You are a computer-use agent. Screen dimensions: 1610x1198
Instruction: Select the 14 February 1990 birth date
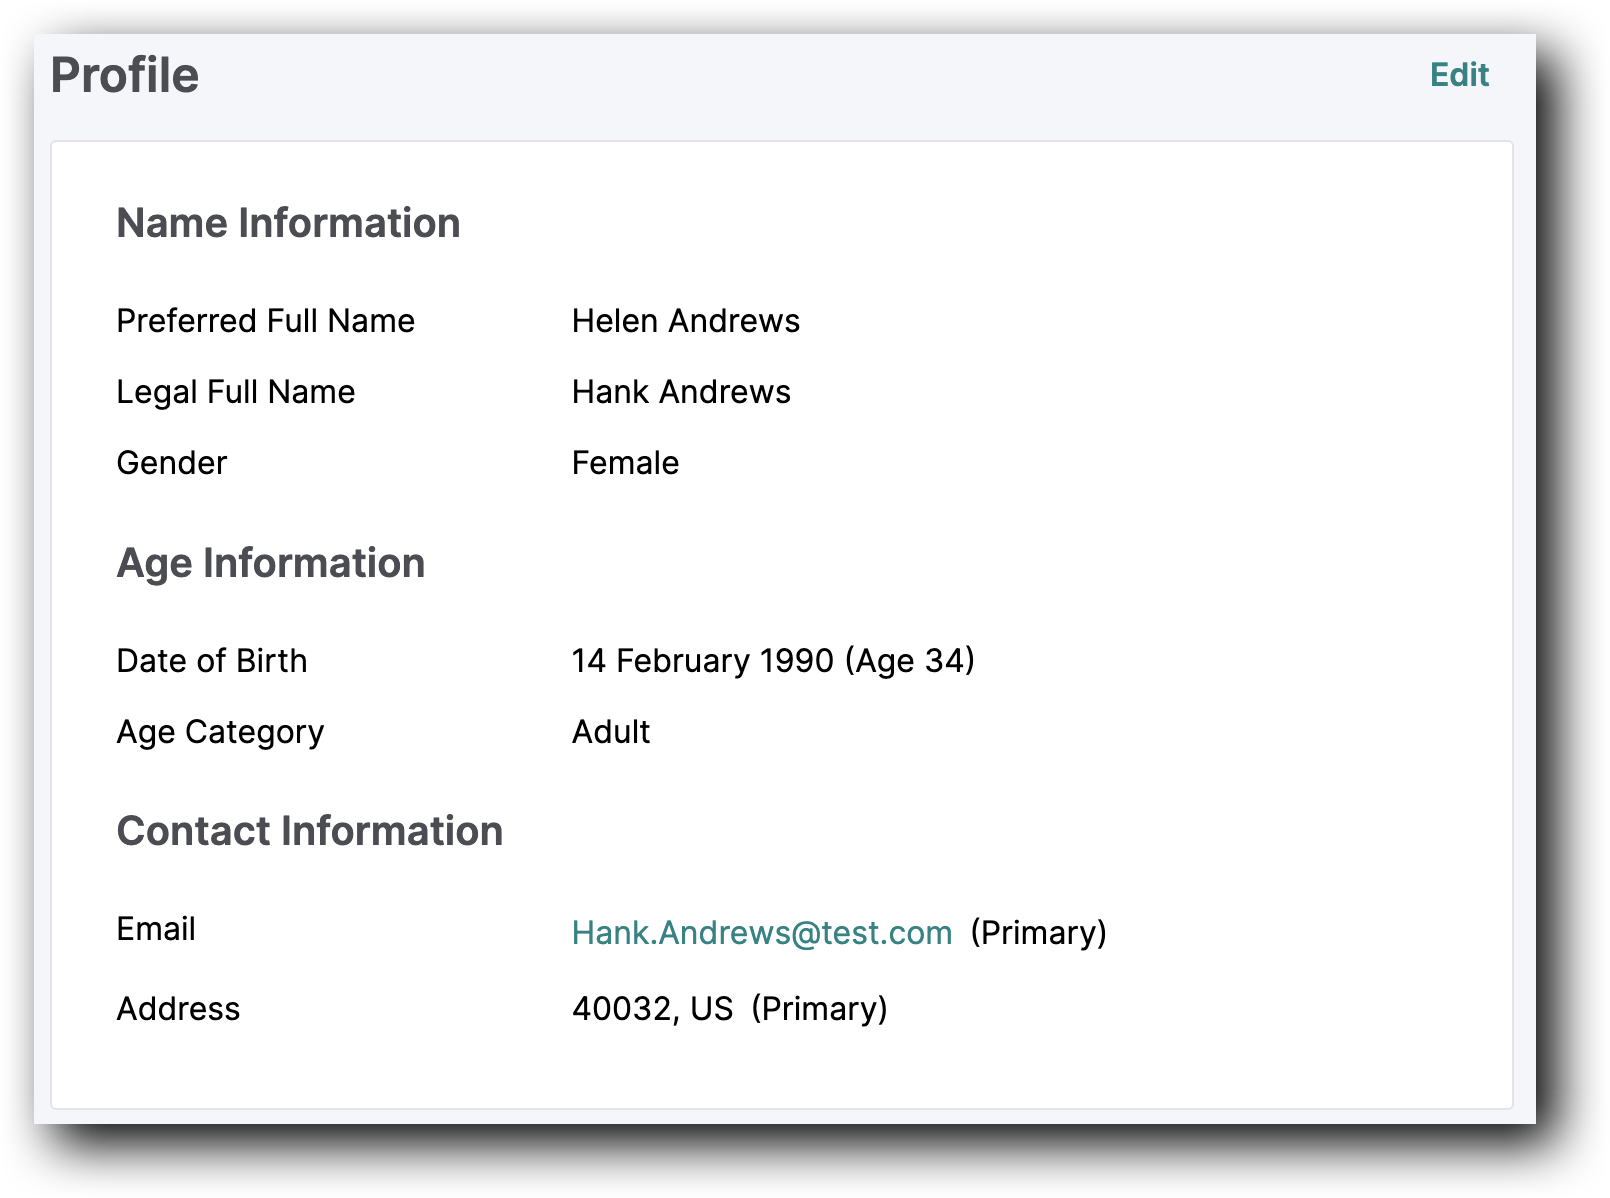pyautogui.click(x=702, y=661)
